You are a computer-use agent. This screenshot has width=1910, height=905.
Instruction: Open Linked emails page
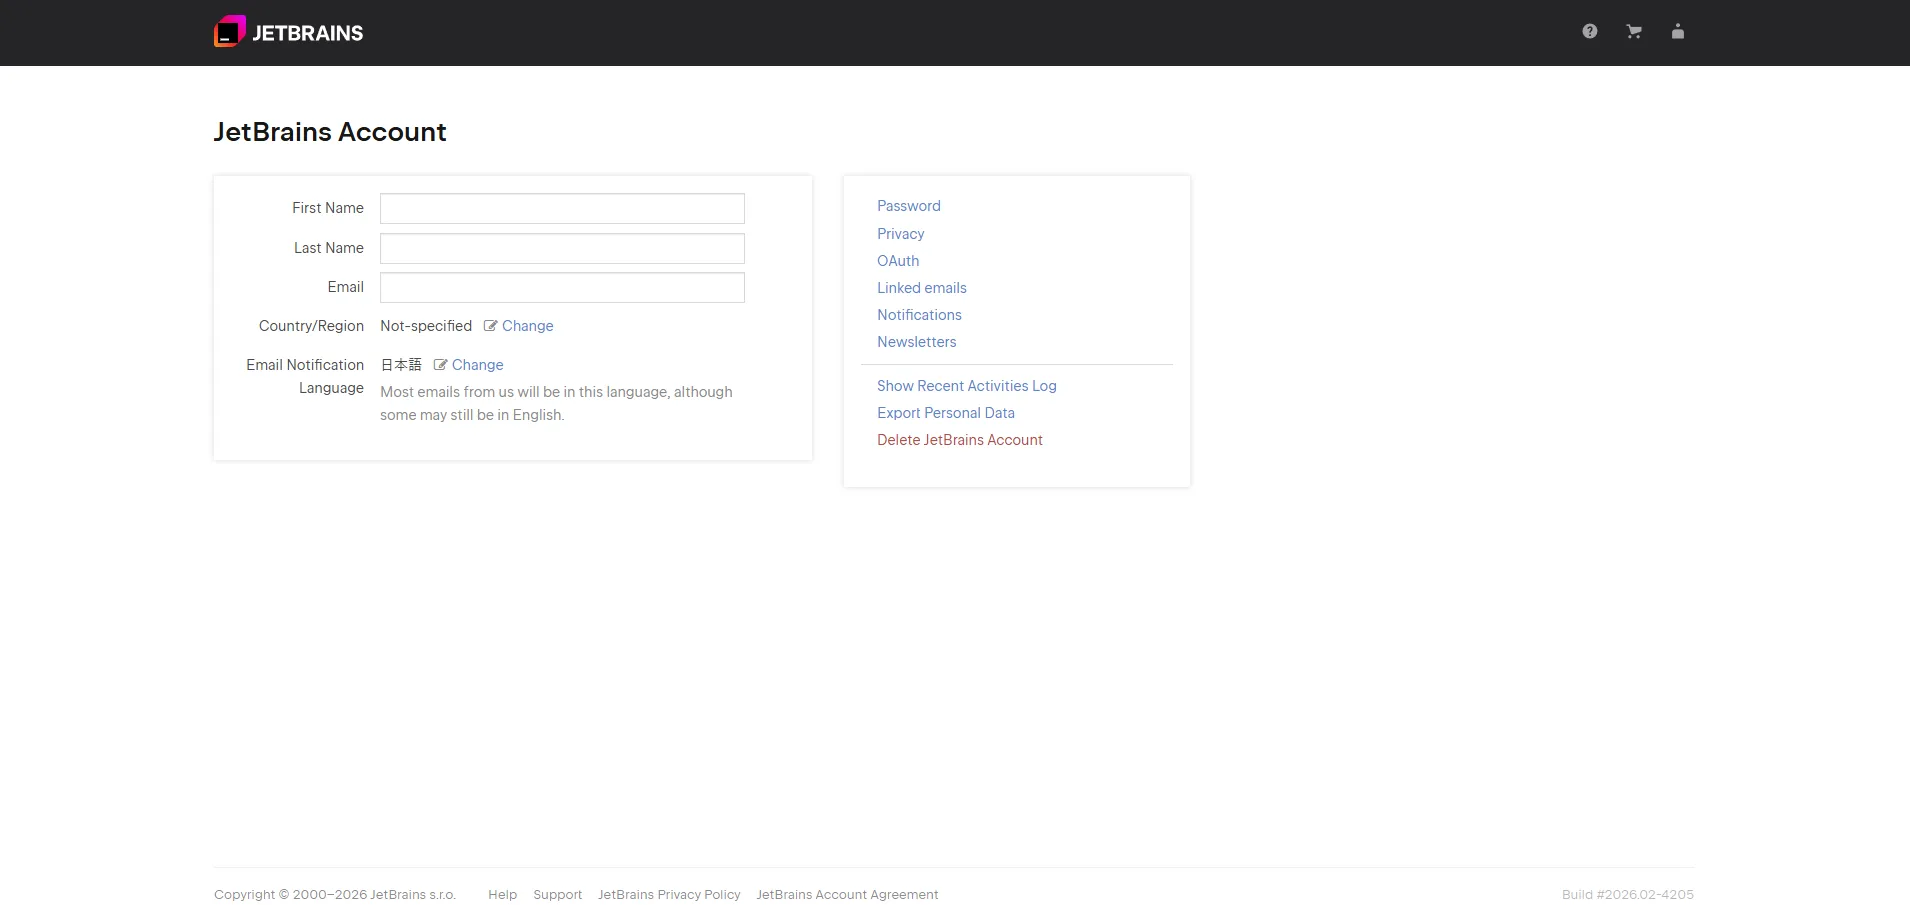point(921,288)
